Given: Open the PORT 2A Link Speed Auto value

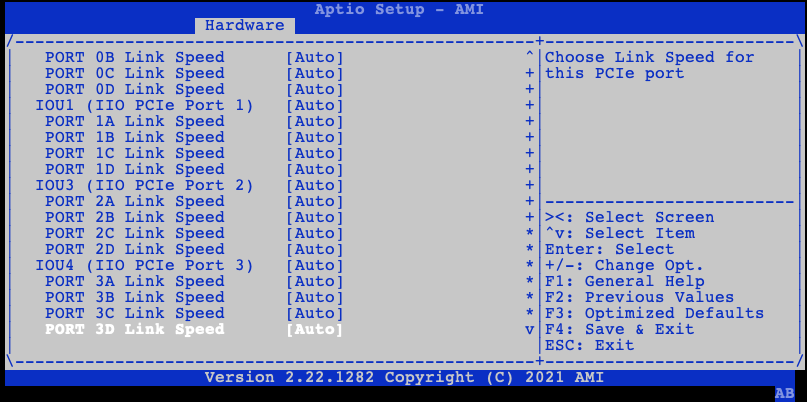Looking at the screenshot, I should (314, 201).
